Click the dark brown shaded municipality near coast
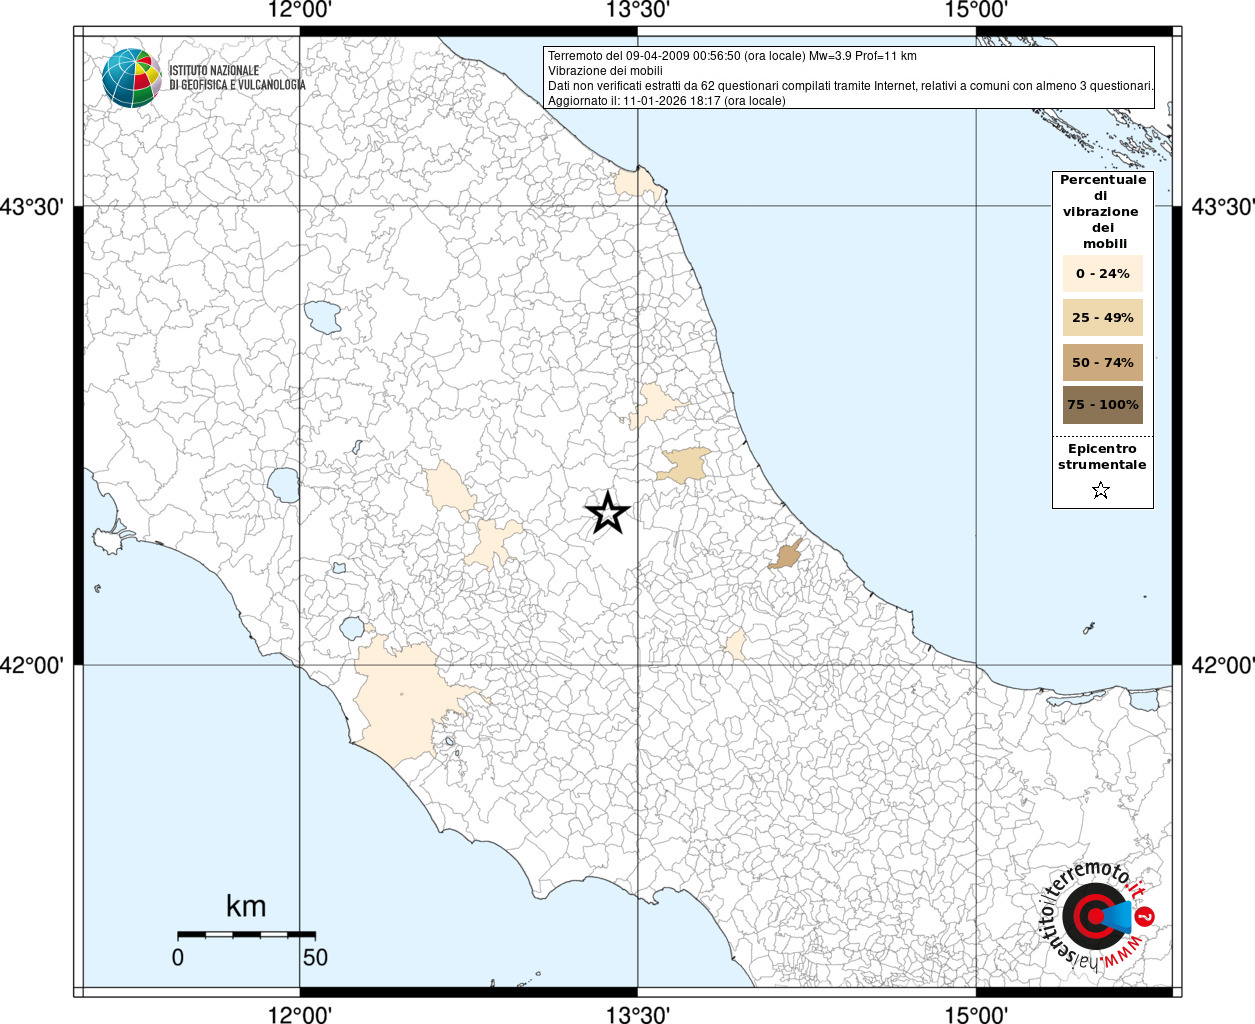Image resolution: width=1255 pixels, height=1024 pixels. point(787,555)
